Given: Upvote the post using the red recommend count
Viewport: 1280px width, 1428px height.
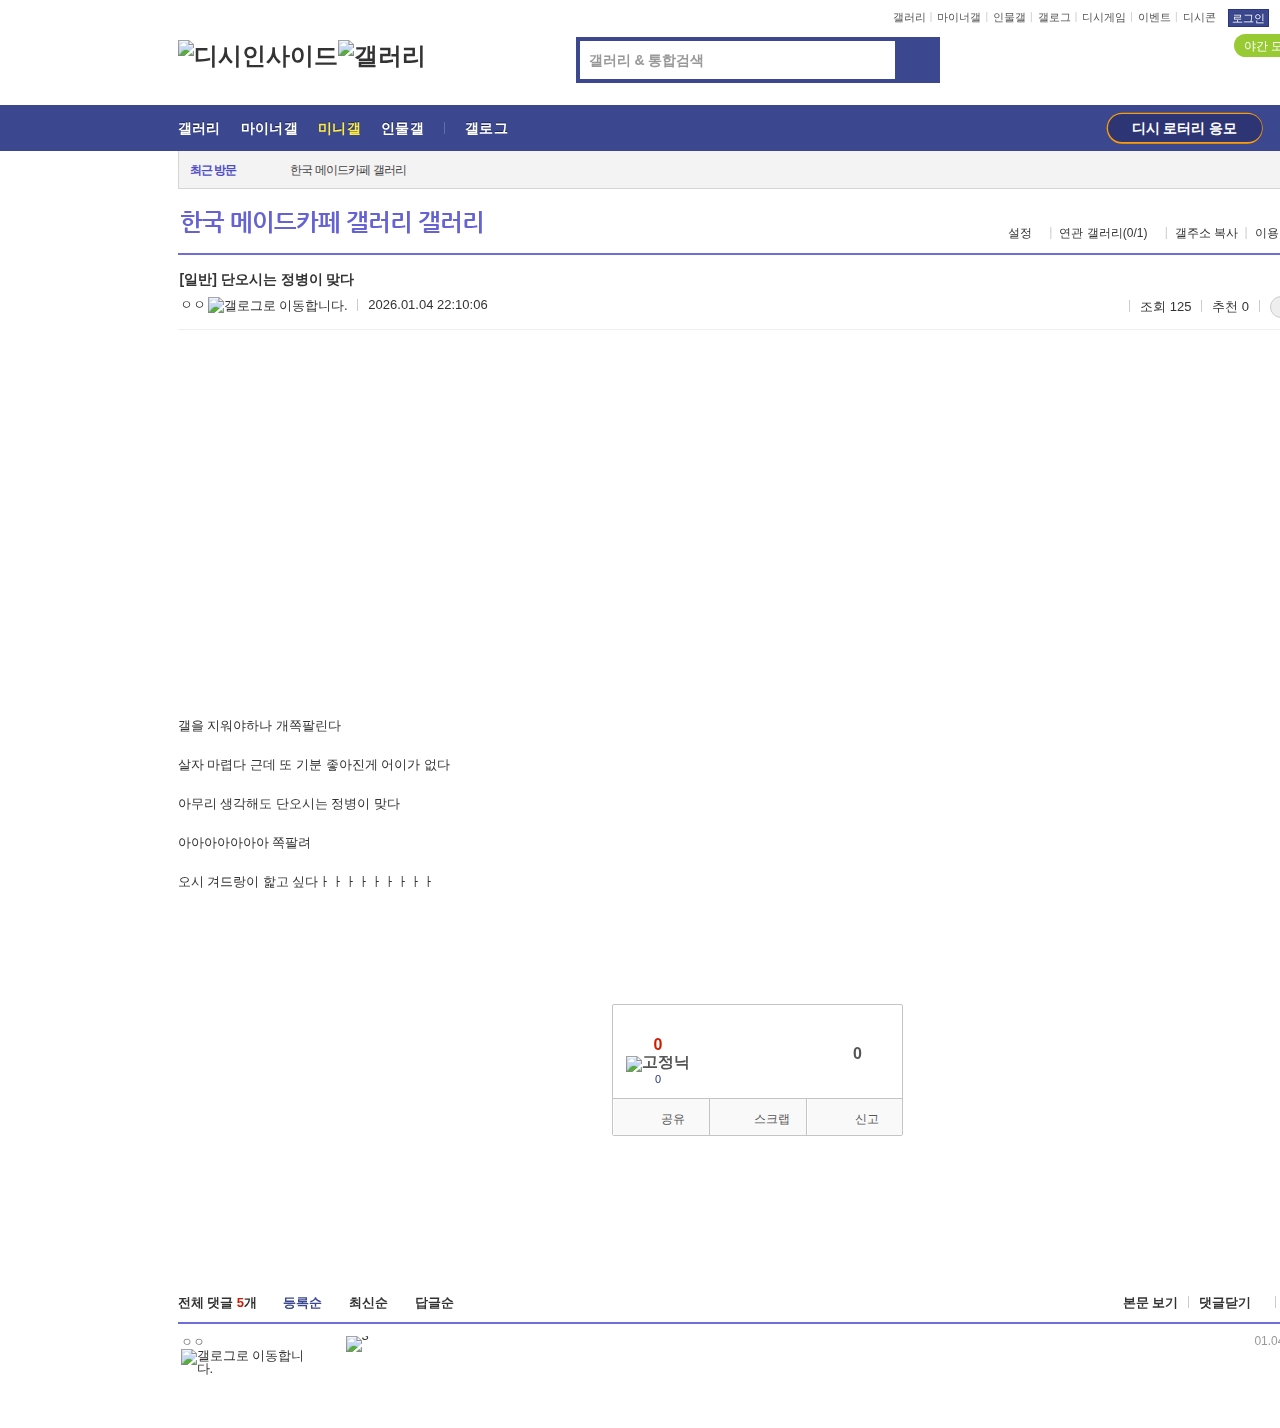Looking at the screenshot, I should pyautogui.click(x=657, y=1044).
